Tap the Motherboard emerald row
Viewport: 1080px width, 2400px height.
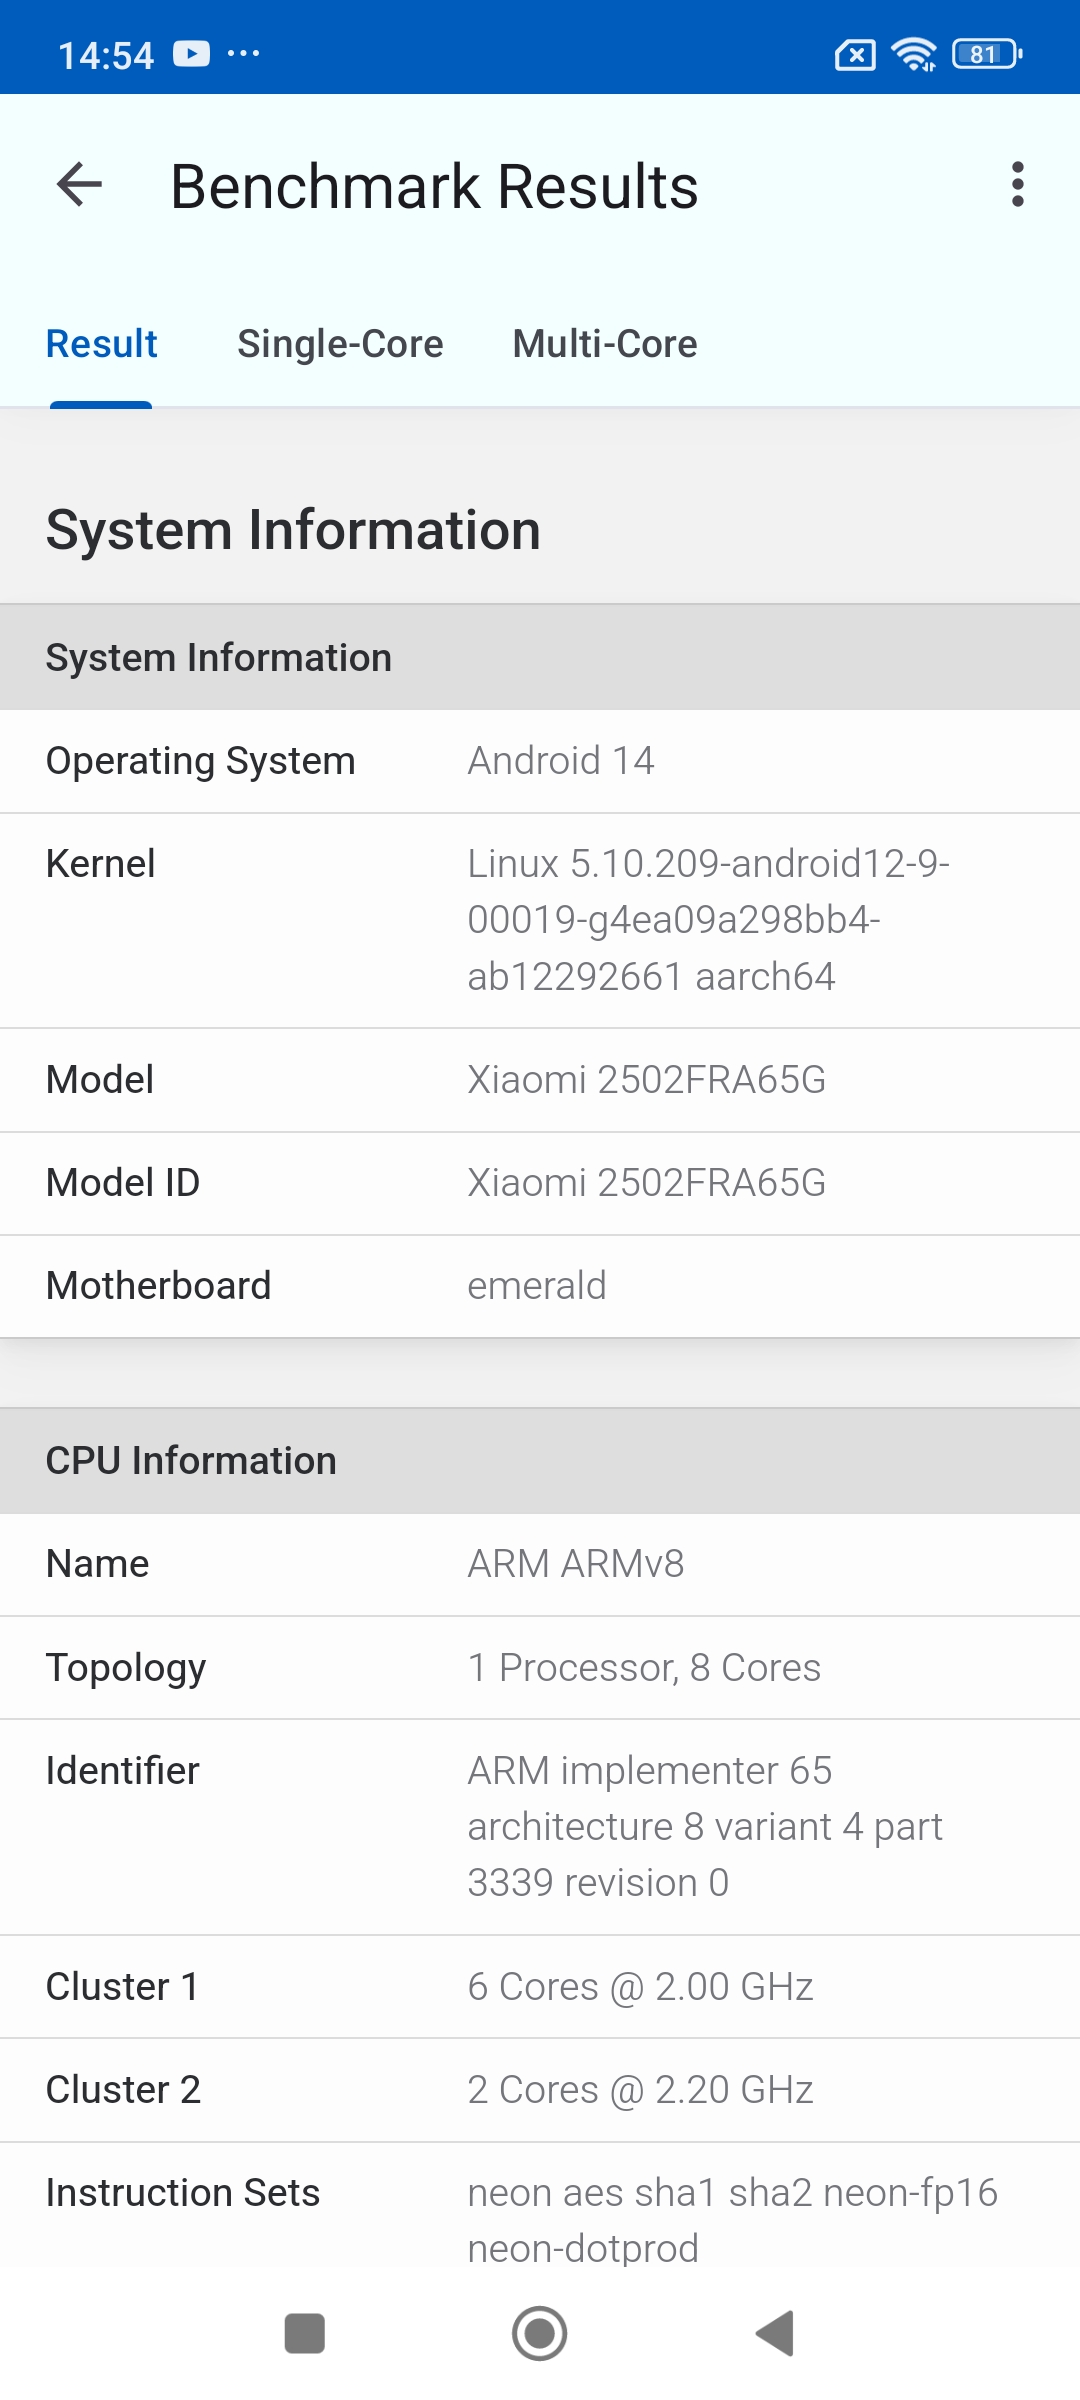click(540, 1286)
